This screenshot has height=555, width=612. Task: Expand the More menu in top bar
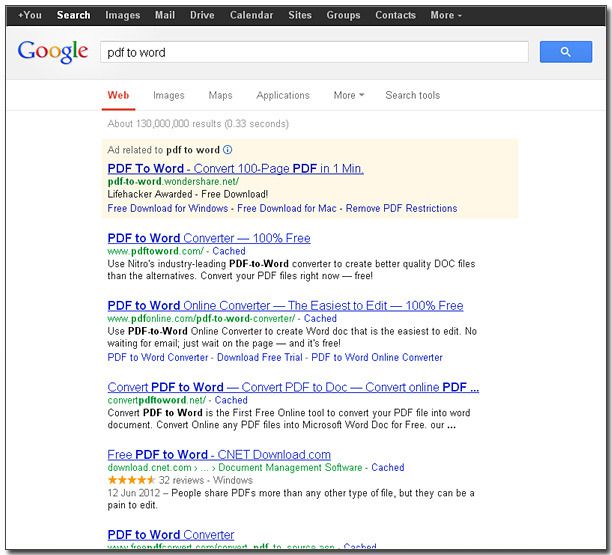tap(446, 15)
